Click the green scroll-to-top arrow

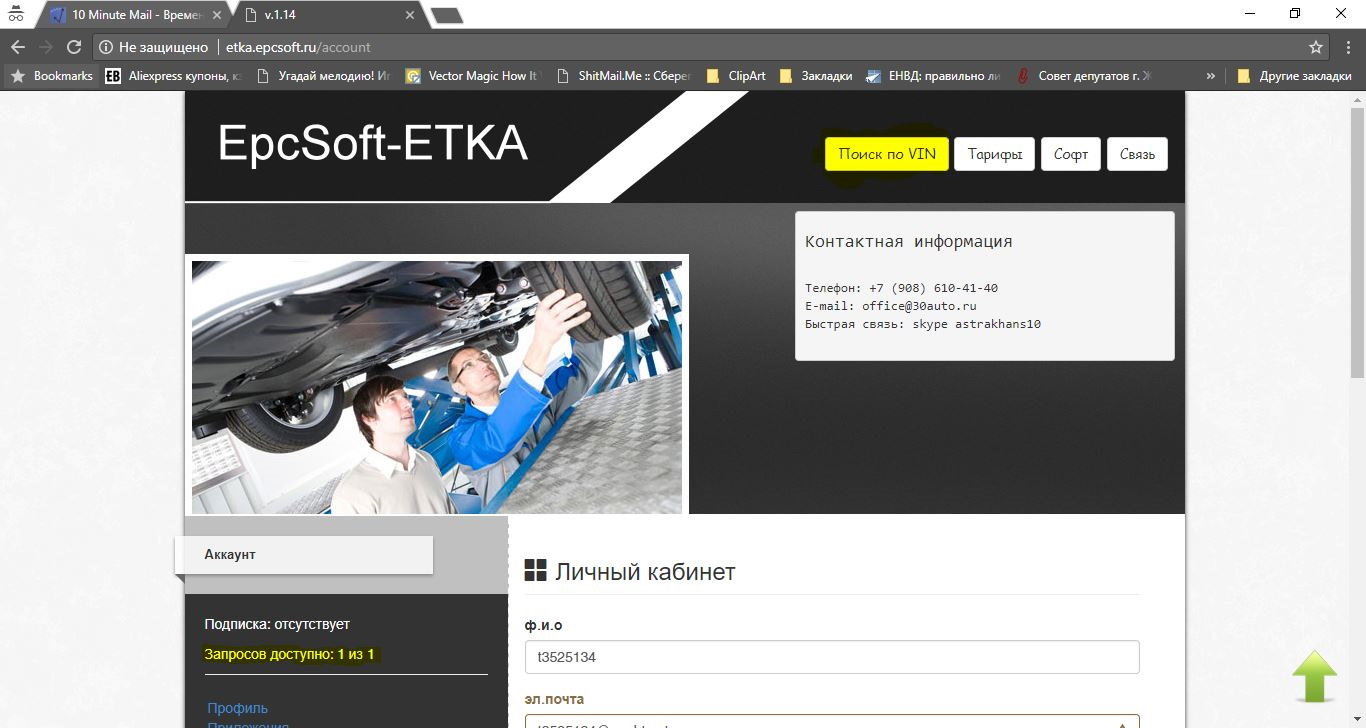point(1314,676)
